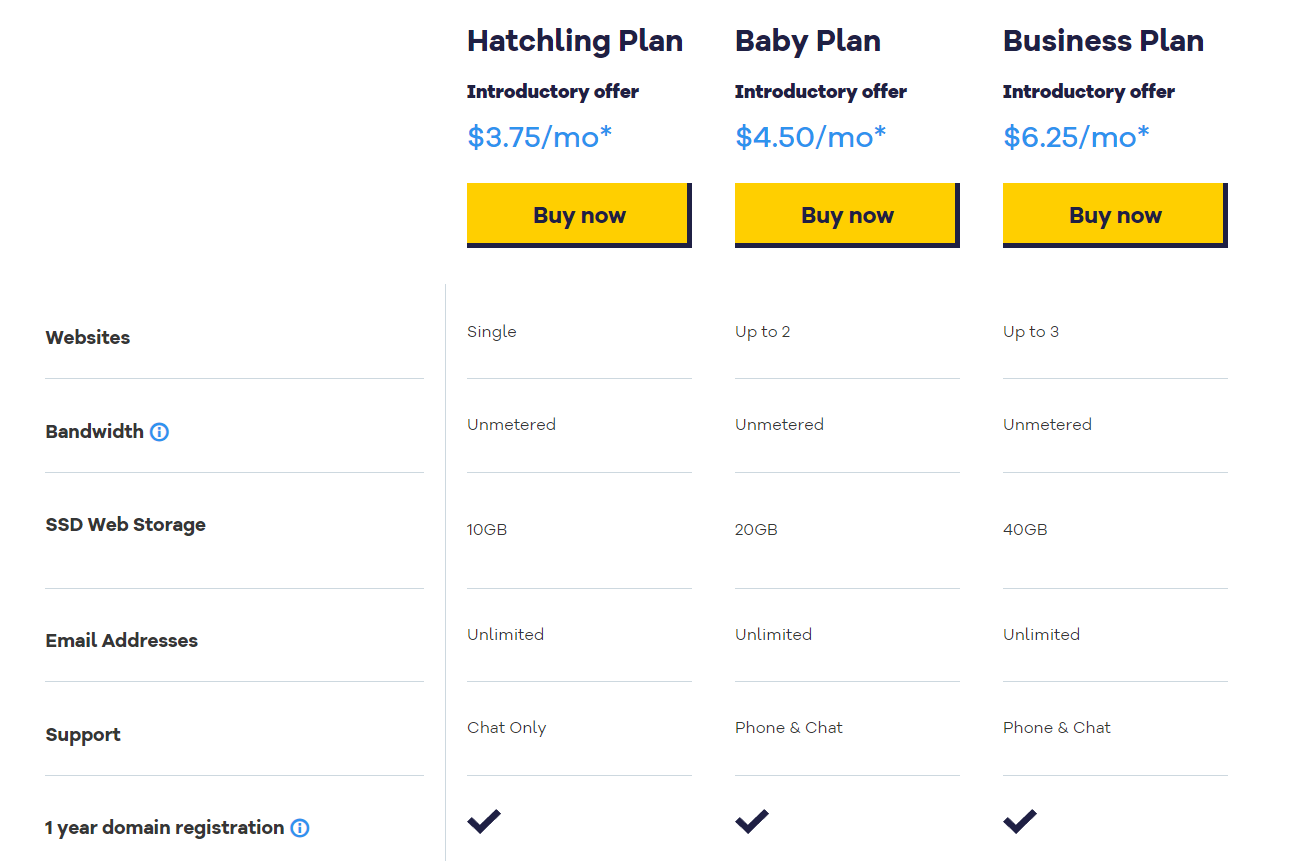
Task: Click Buy now for the Baby Plan
Action: tap(846, 214)
